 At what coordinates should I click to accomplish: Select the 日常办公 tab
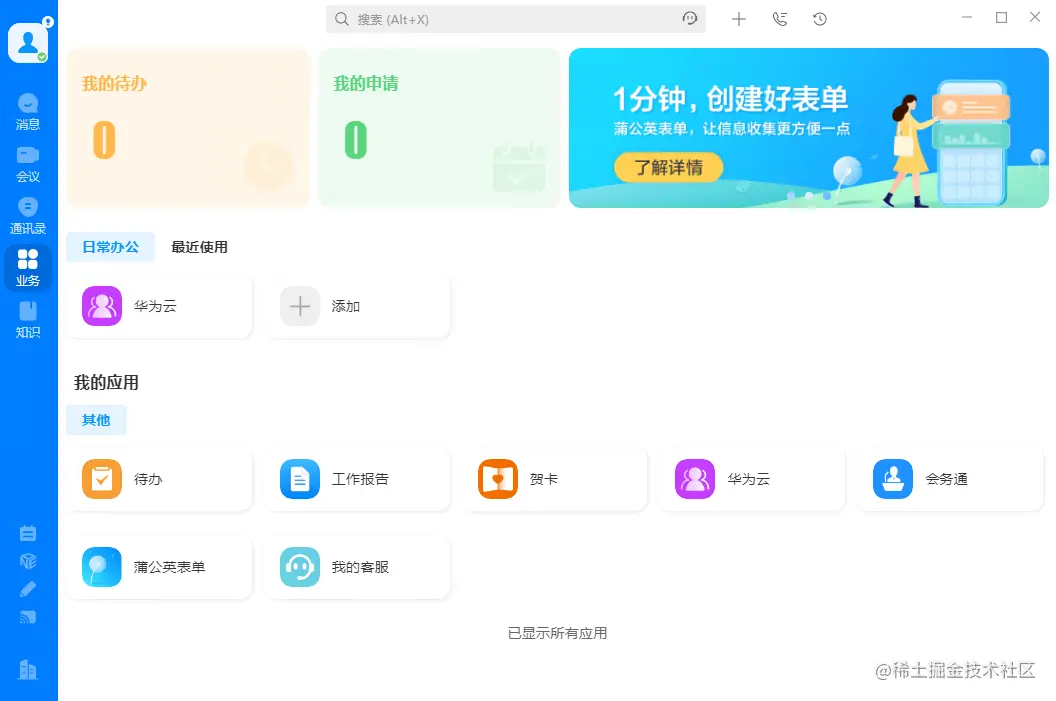[110, 247]
